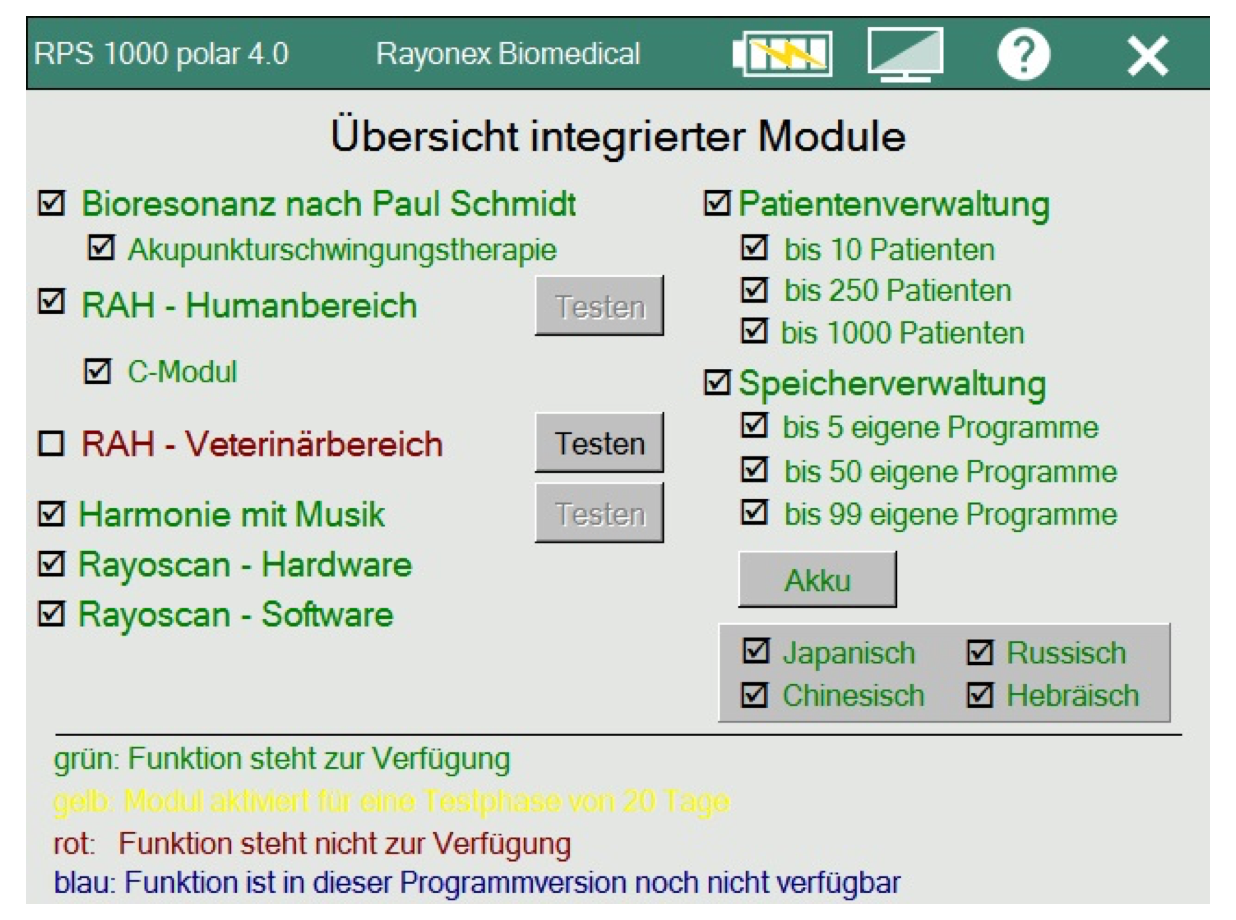Toggle the Patientenverwaltung checkbox

(x=719, y=205)
